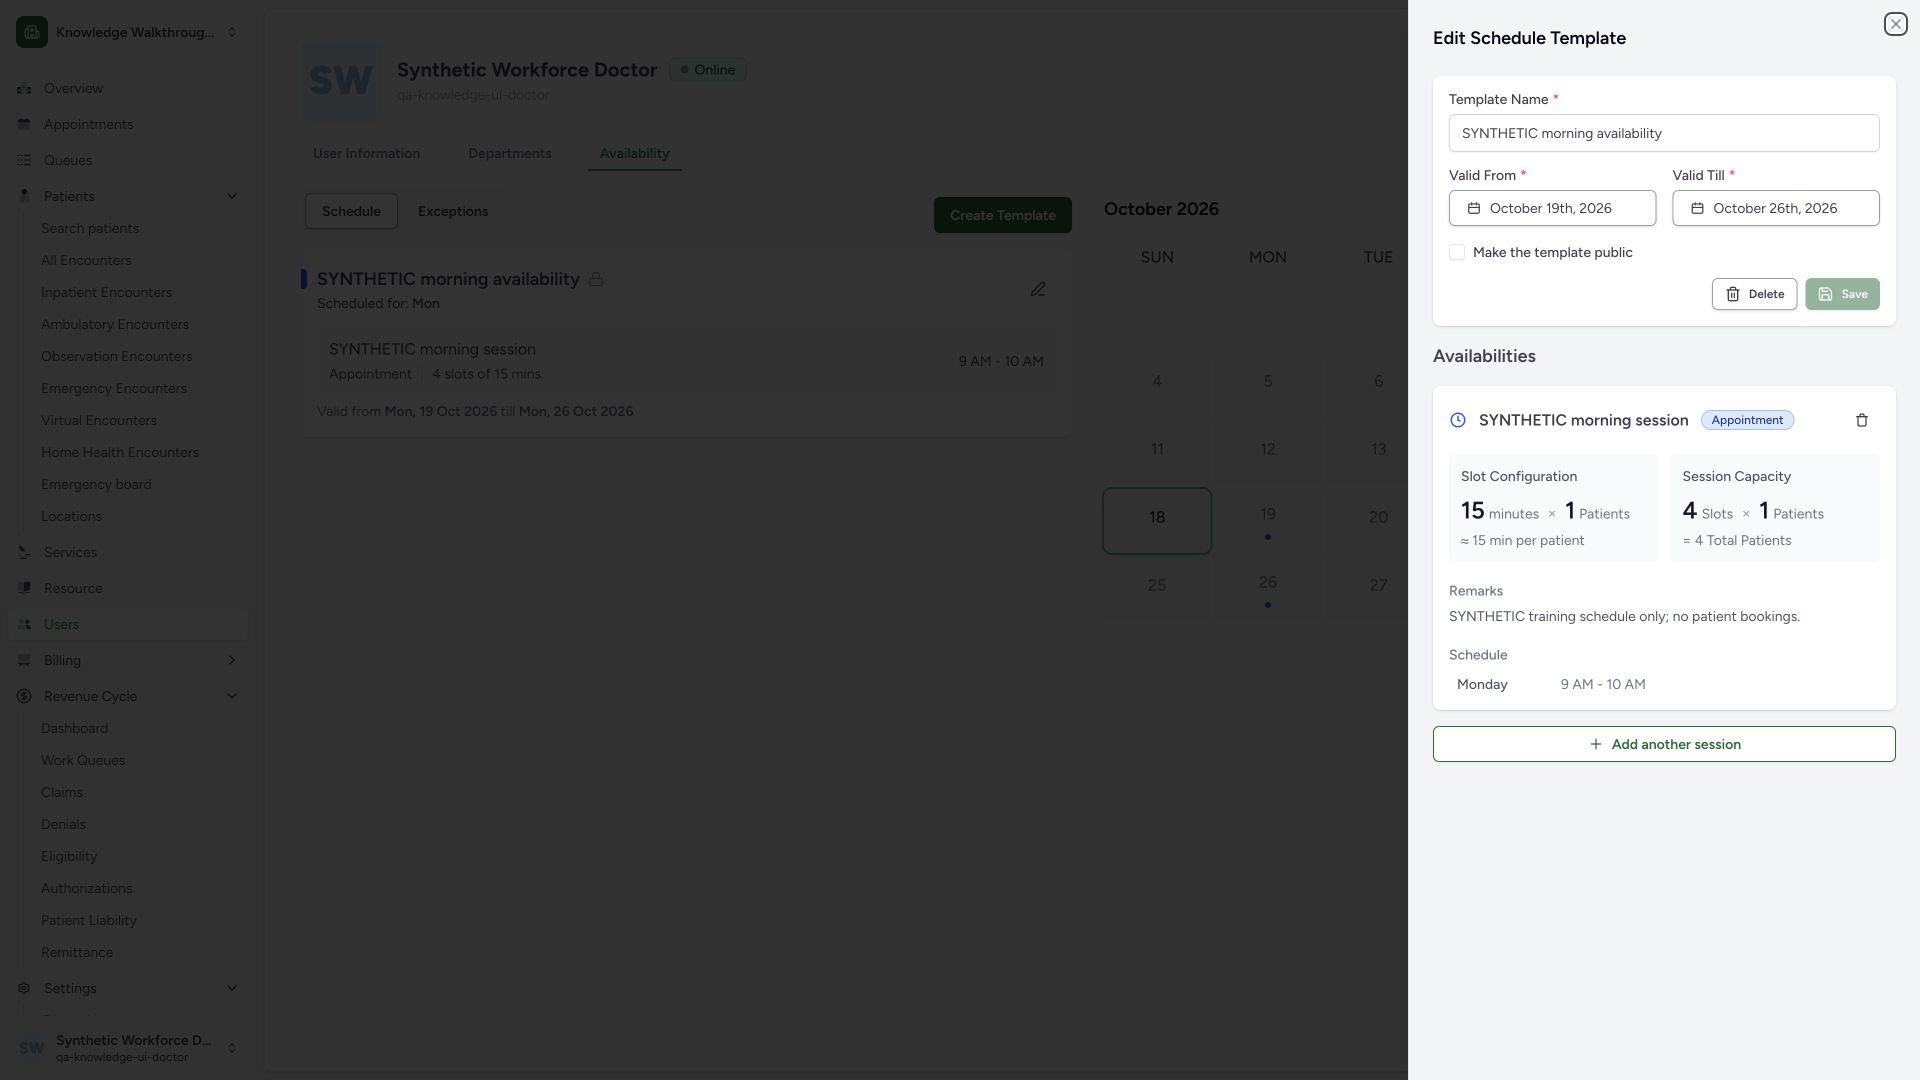Open the Valid From date picker
The height and width of the screenshot is (1080, 1920).
coord(1552,208)
